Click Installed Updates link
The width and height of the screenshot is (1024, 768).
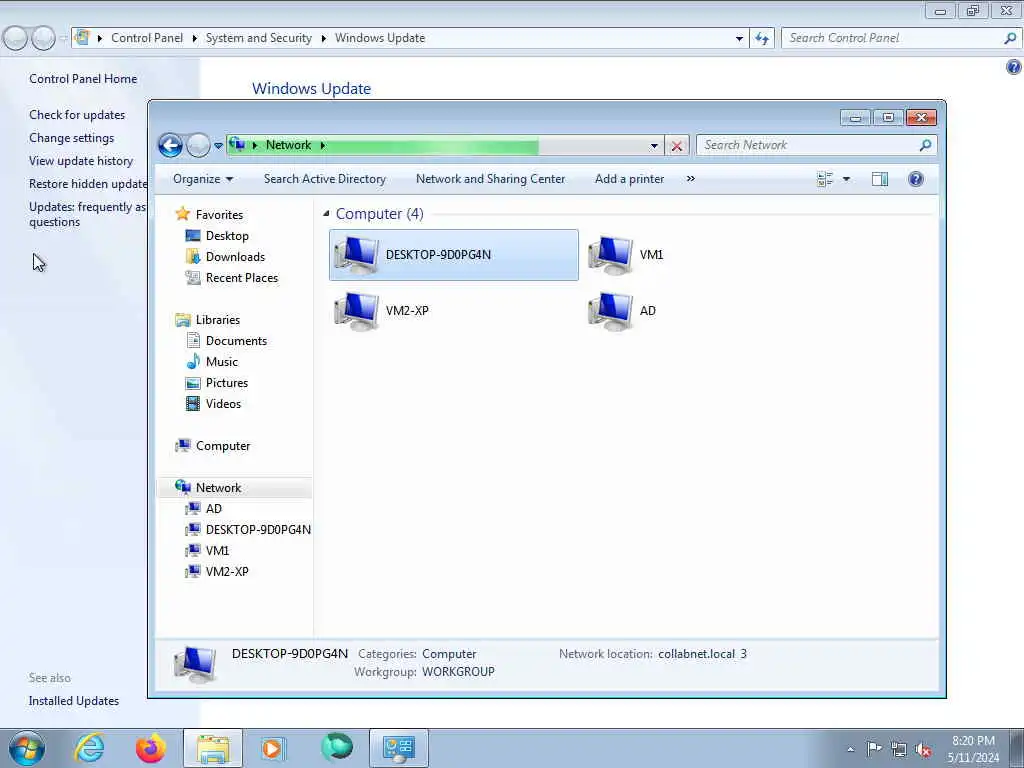74,701
